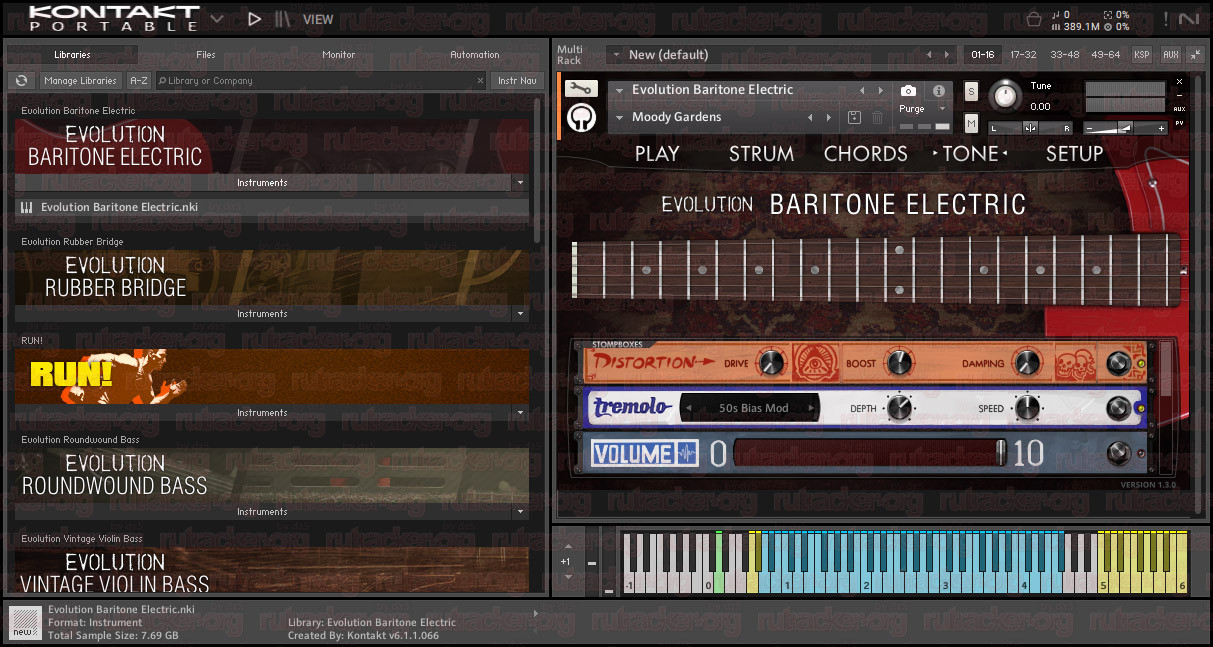1213x647 pixels.
Task: Select Evolution Baritone Electric.nki file
Action: (272, 208)
